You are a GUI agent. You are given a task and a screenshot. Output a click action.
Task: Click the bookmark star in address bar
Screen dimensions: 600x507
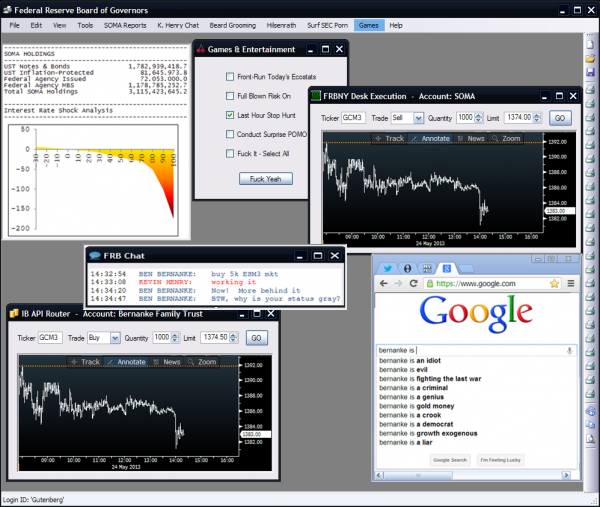pyautogui.click(x=554, y=284)
